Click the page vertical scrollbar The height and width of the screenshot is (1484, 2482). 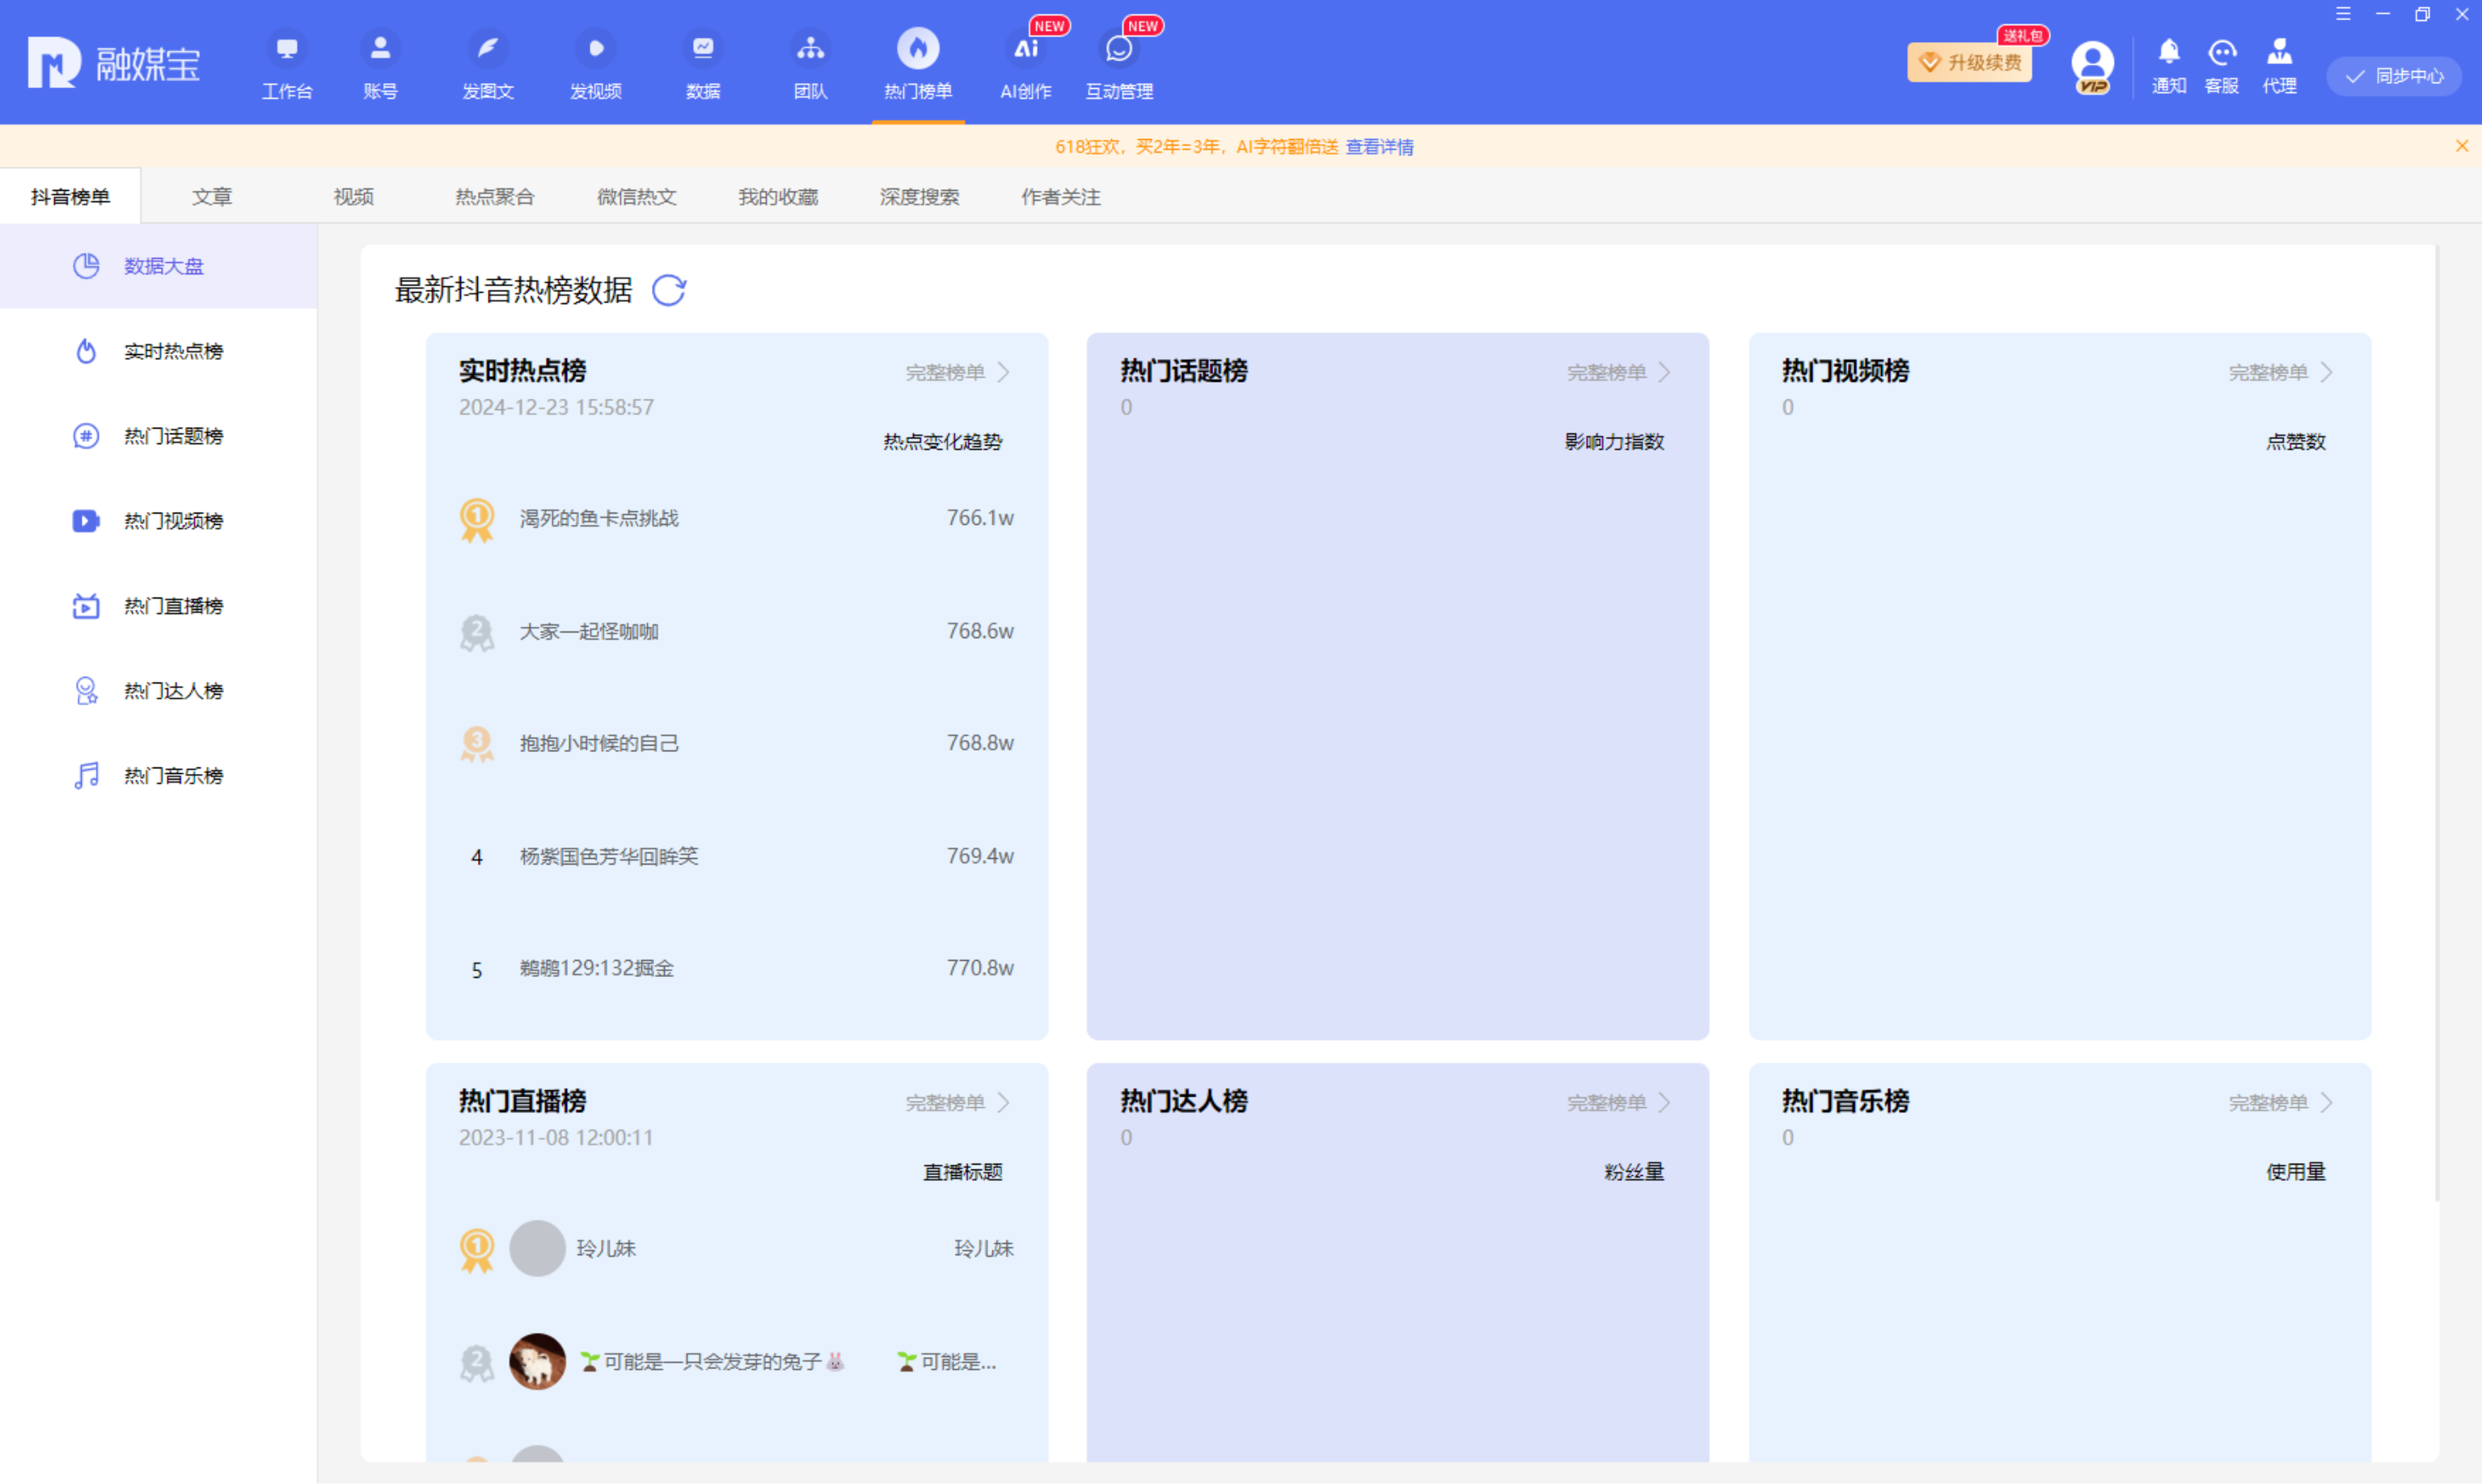click(2437, 722)
